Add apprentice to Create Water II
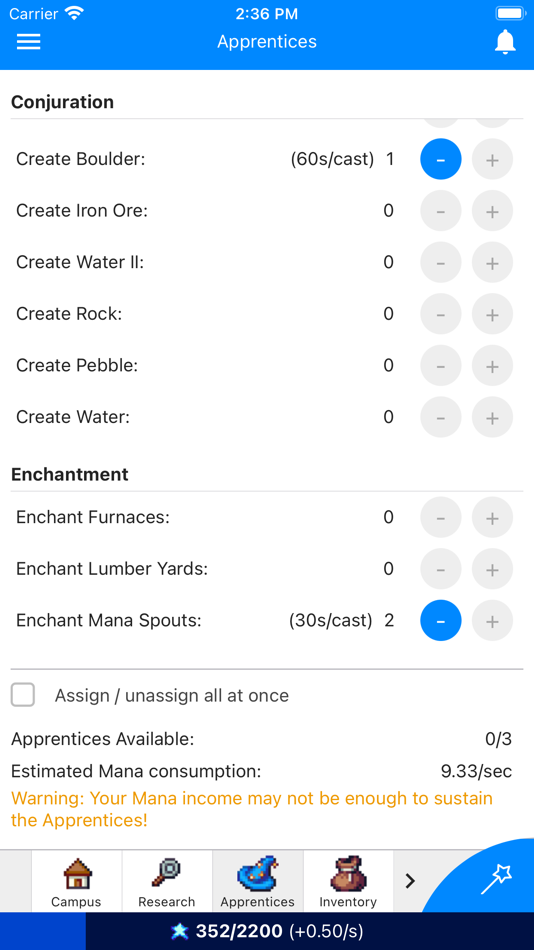 [492, 262]
